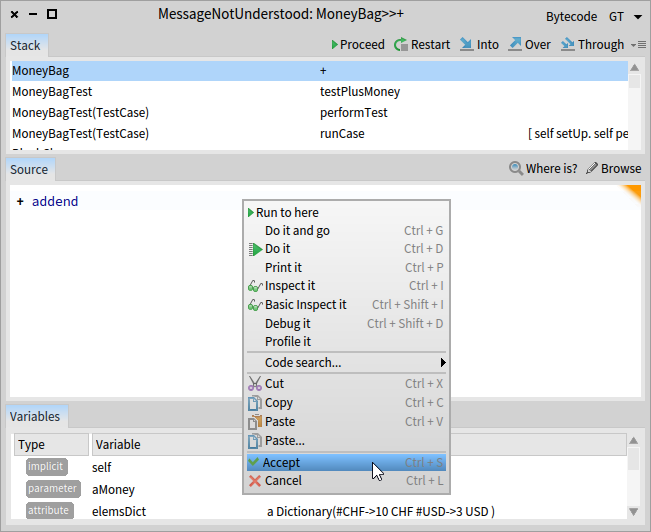
Task: Click the Variable column header
Action: [166, 444]
